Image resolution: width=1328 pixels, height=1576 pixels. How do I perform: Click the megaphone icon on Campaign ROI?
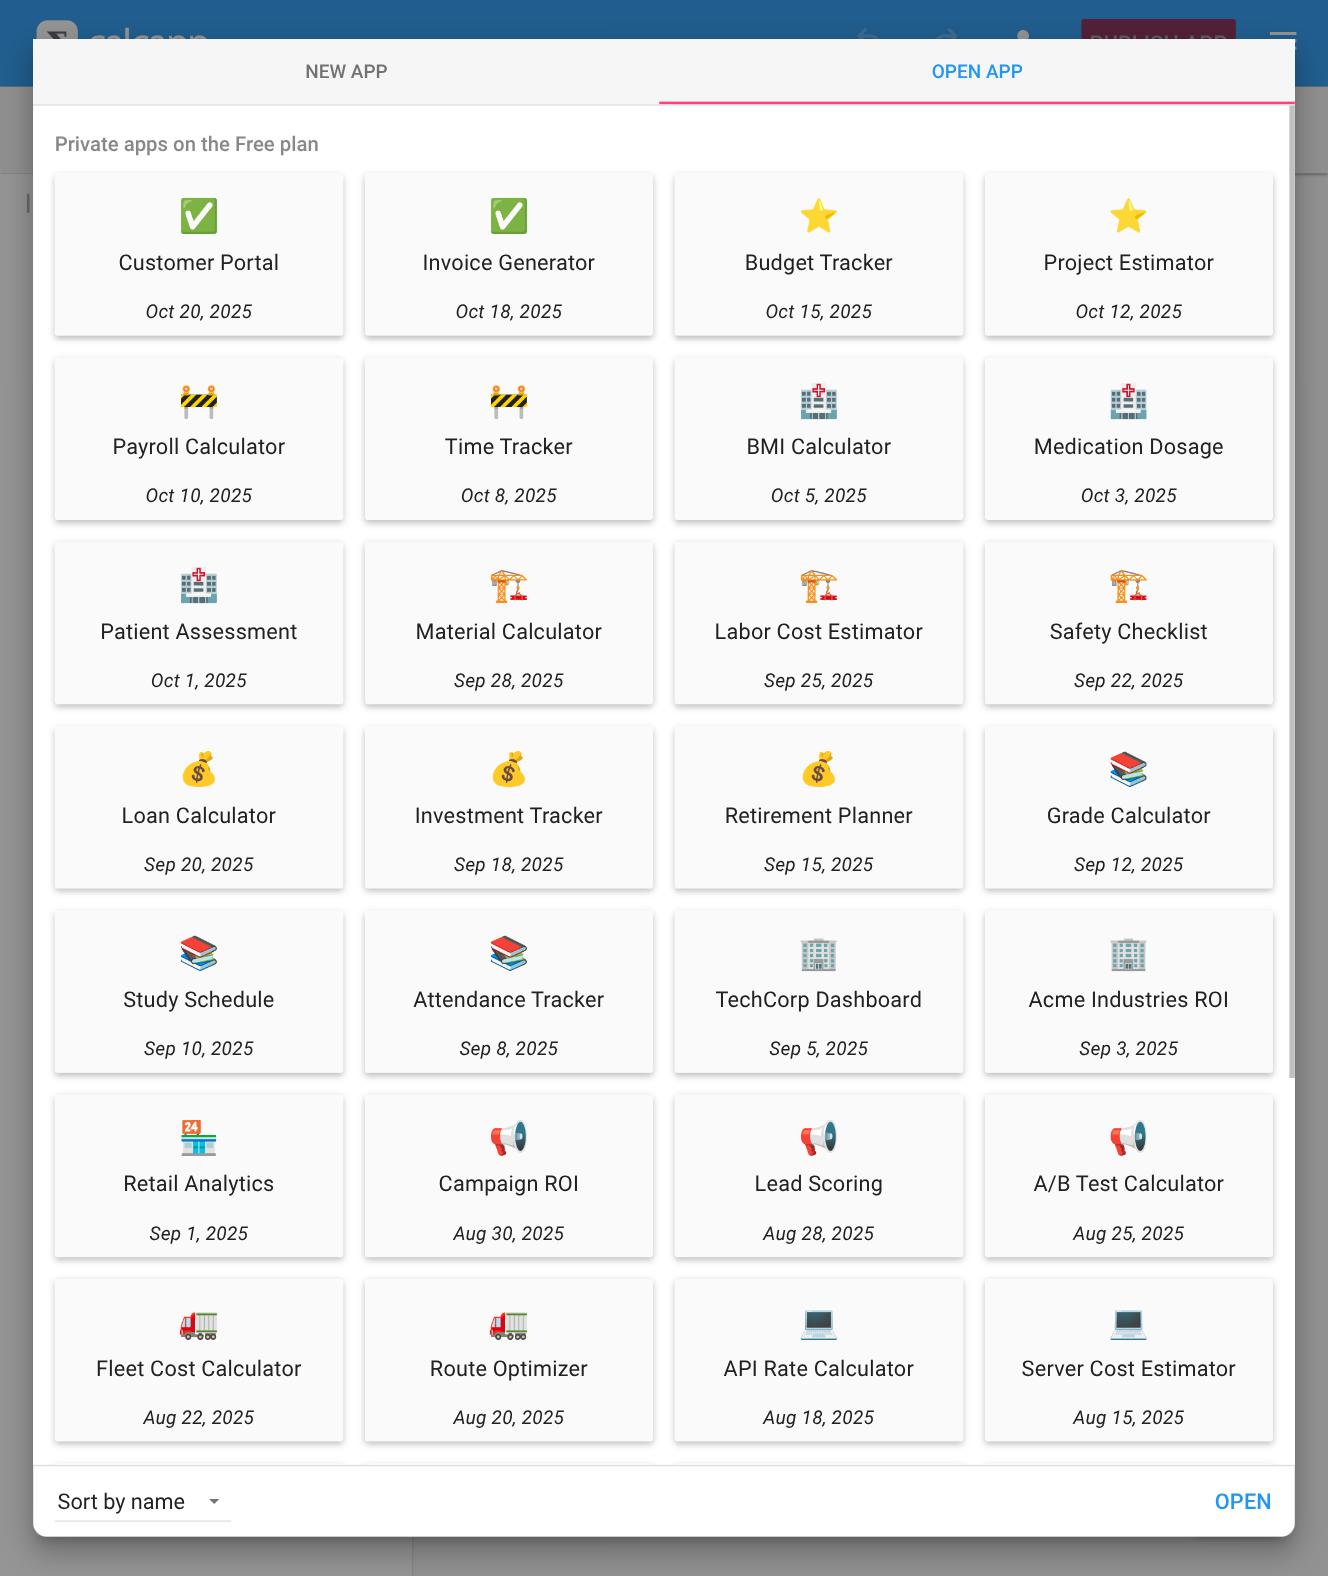click(508, 1138)
